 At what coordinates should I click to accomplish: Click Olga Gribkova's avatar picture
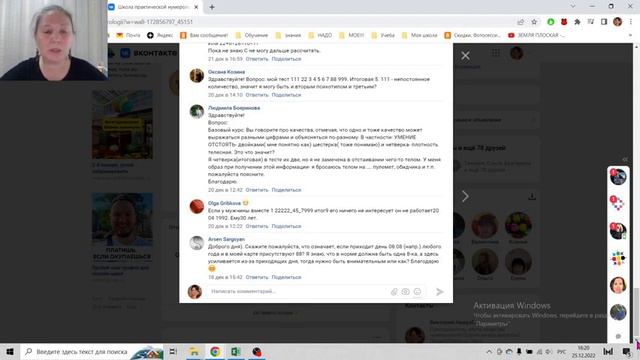197,207
